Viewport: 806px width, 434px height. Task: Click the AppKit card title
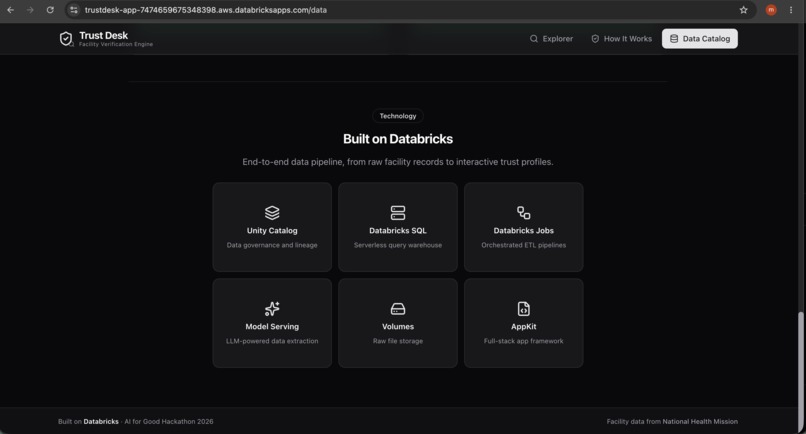(x=523, y=327)
